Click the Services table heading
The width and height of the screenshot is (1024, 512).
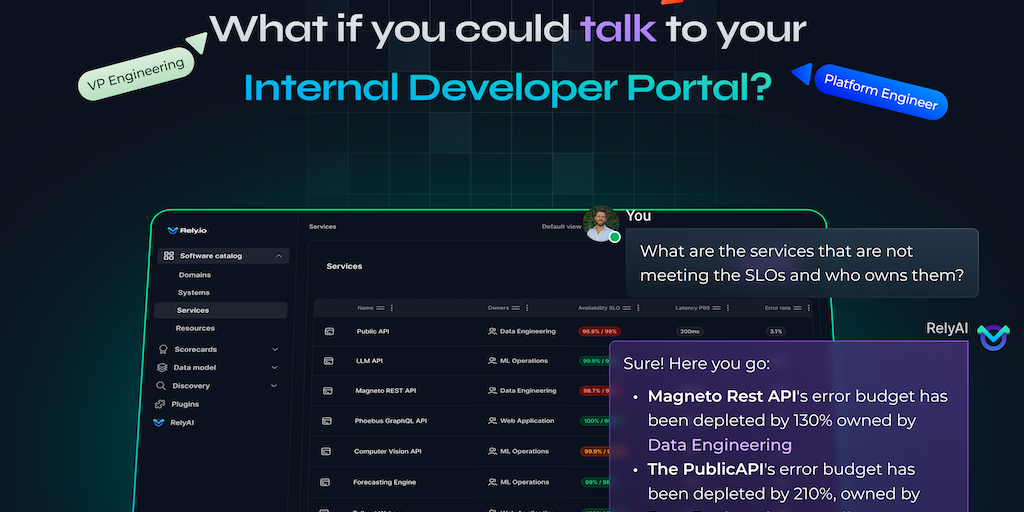pyautogui.click(x=344, y=266)
